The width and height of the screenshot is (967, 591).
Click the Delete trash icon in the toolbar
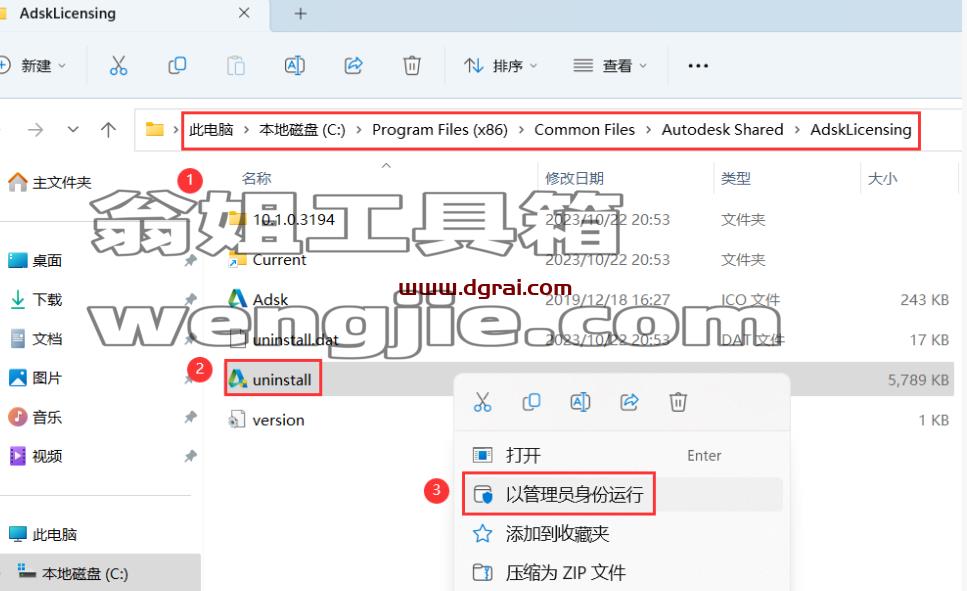[x=412, y=65]
